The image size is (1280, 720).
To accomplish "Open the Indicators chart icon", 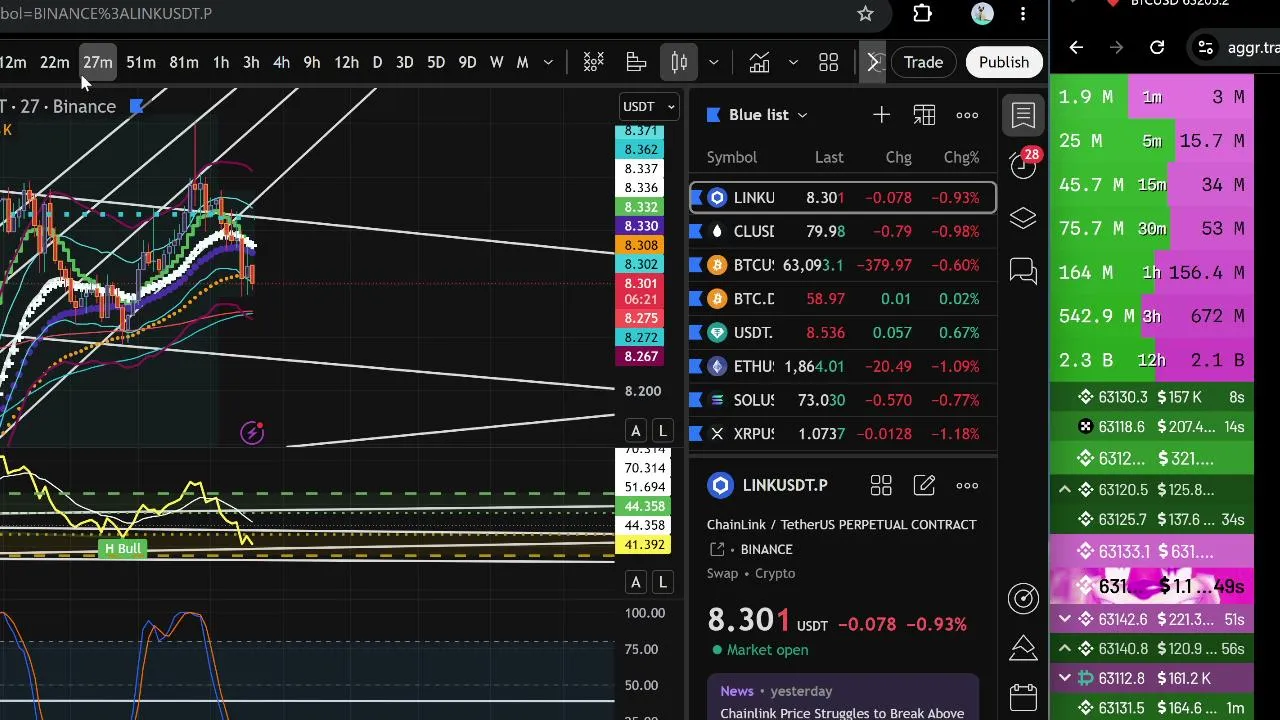I will coord(759,63).
